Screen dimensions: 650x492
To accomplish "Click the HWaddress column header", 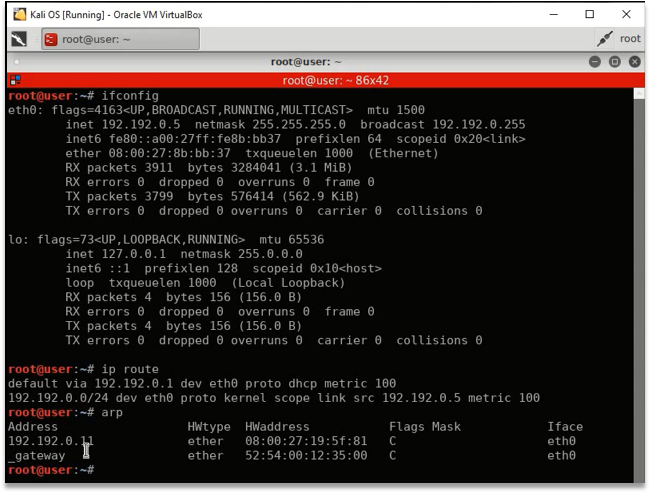I will click(x=277, y=427).
